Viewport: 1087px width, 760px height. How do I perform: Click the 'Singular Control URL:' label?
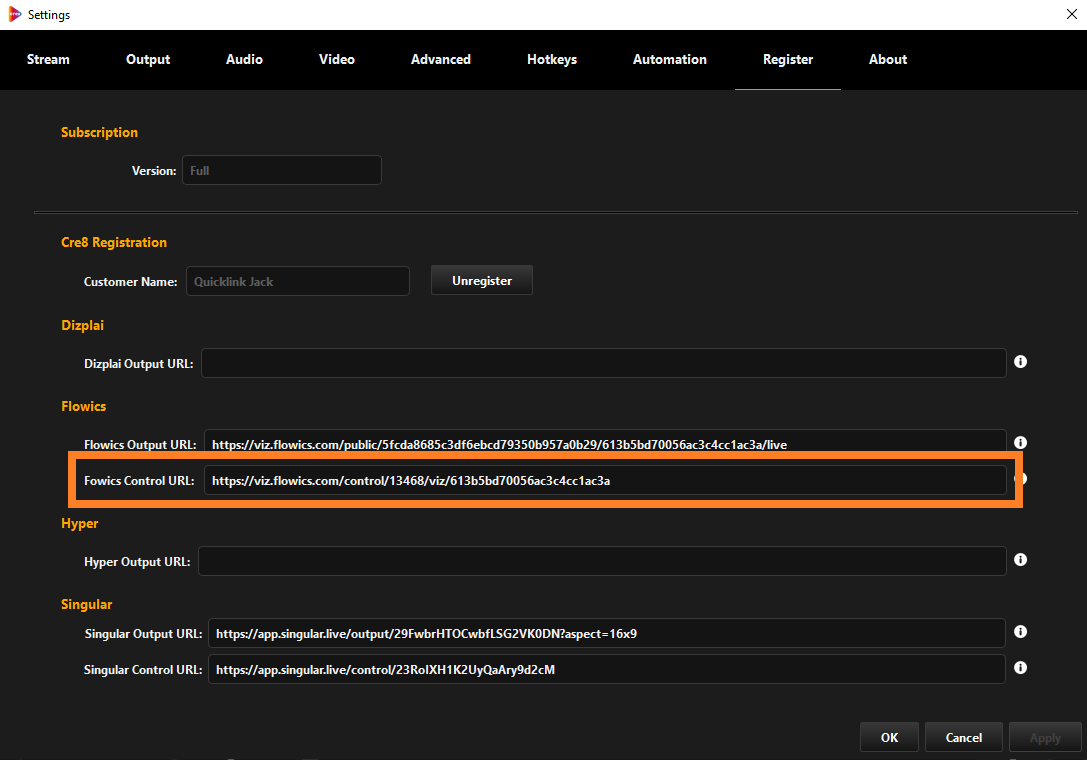pos(143,670)
